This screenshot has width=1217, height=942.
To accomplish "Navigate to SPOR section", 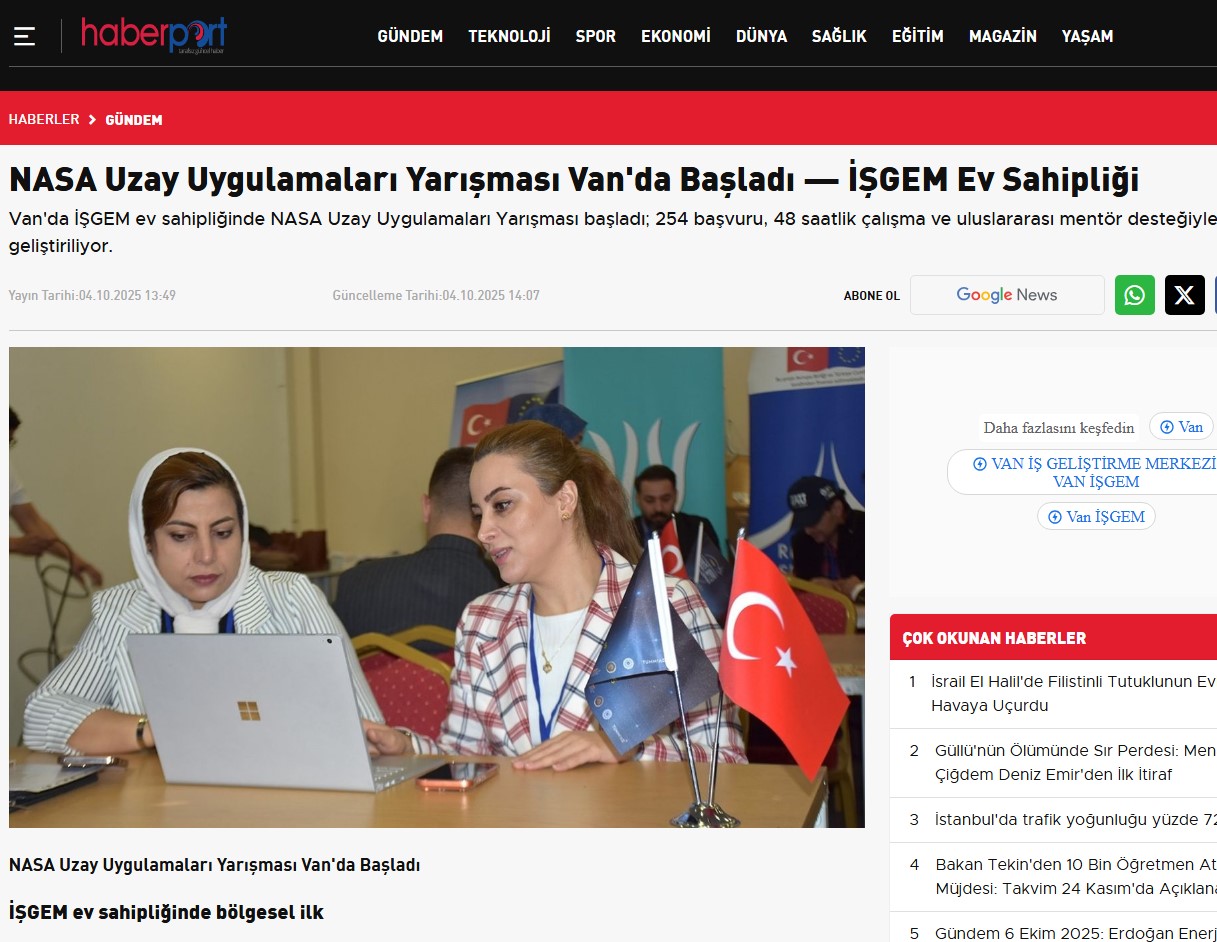I will click(595, 36).
